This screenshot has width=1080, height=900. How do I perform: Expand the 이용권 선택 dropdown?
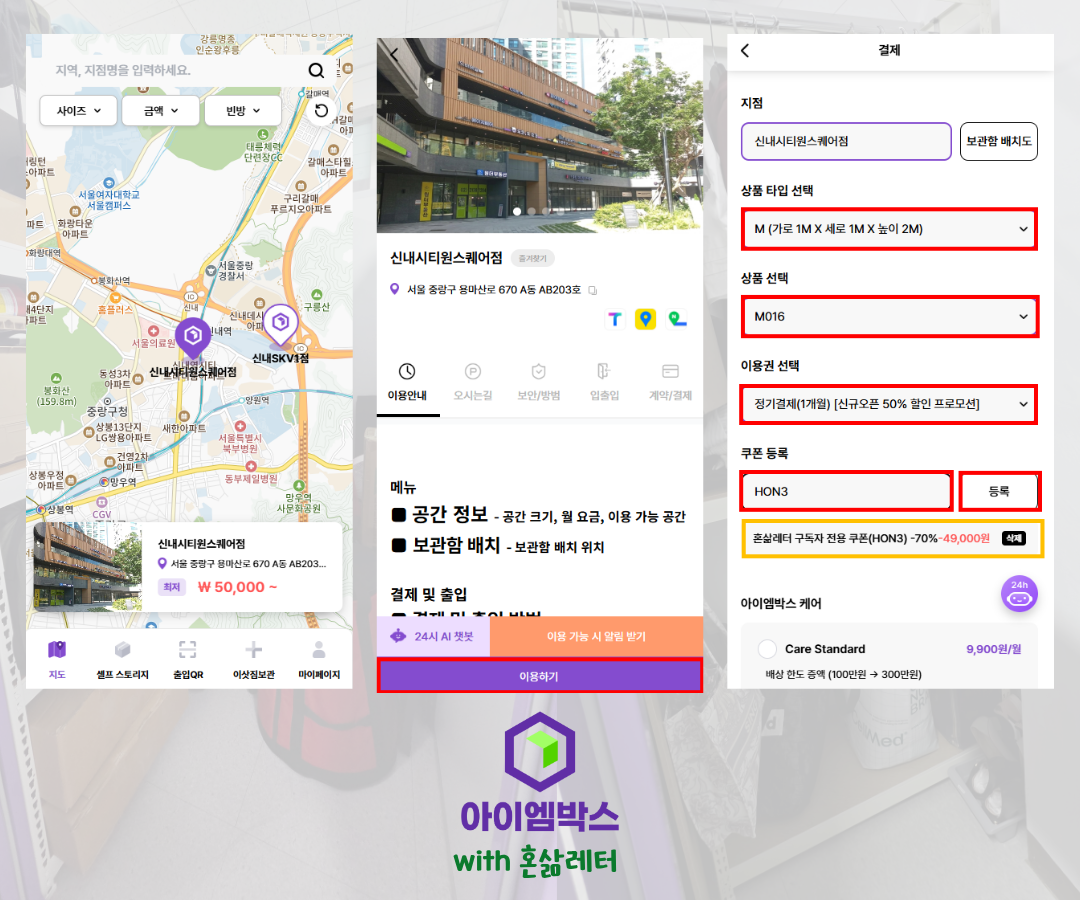889,404
